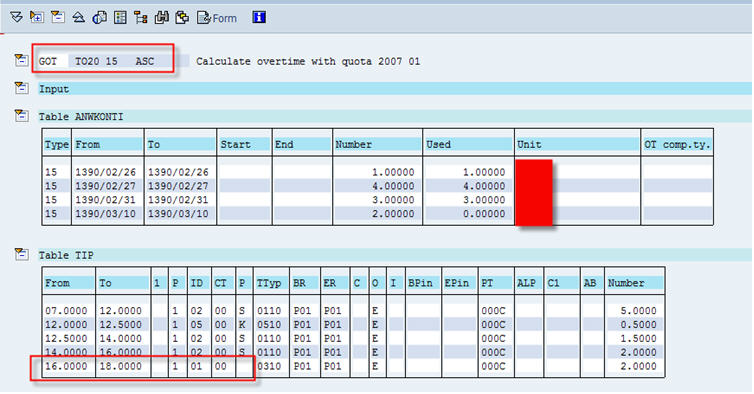Click the list layout toolbar icon
The width and height of the screenshot is (754, 394).
120,18
